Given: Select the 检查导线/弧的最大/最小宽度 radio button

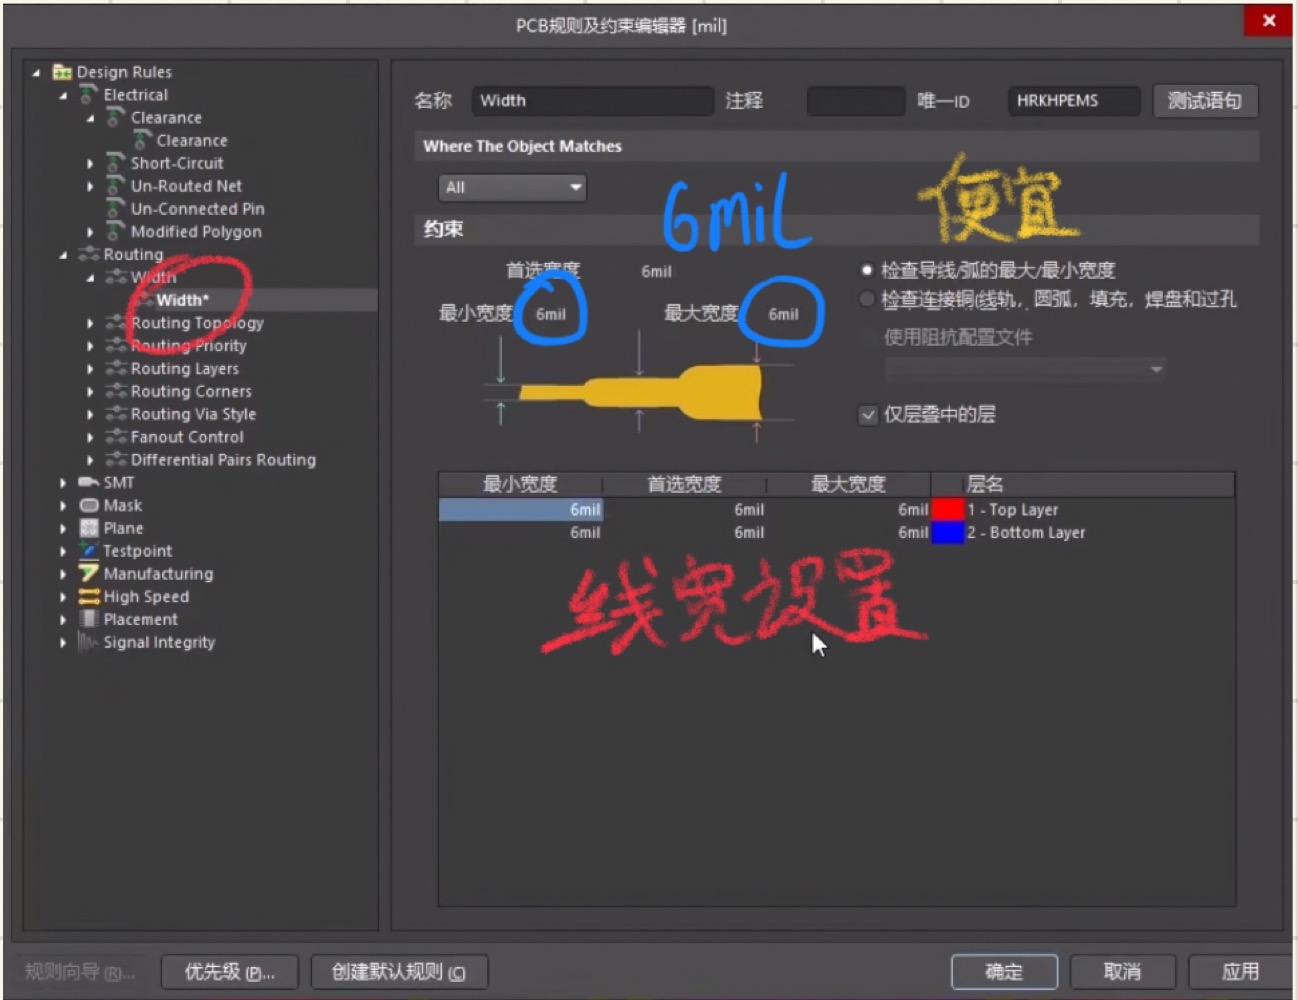Looking at the screenshot, I should click(866, 268).
